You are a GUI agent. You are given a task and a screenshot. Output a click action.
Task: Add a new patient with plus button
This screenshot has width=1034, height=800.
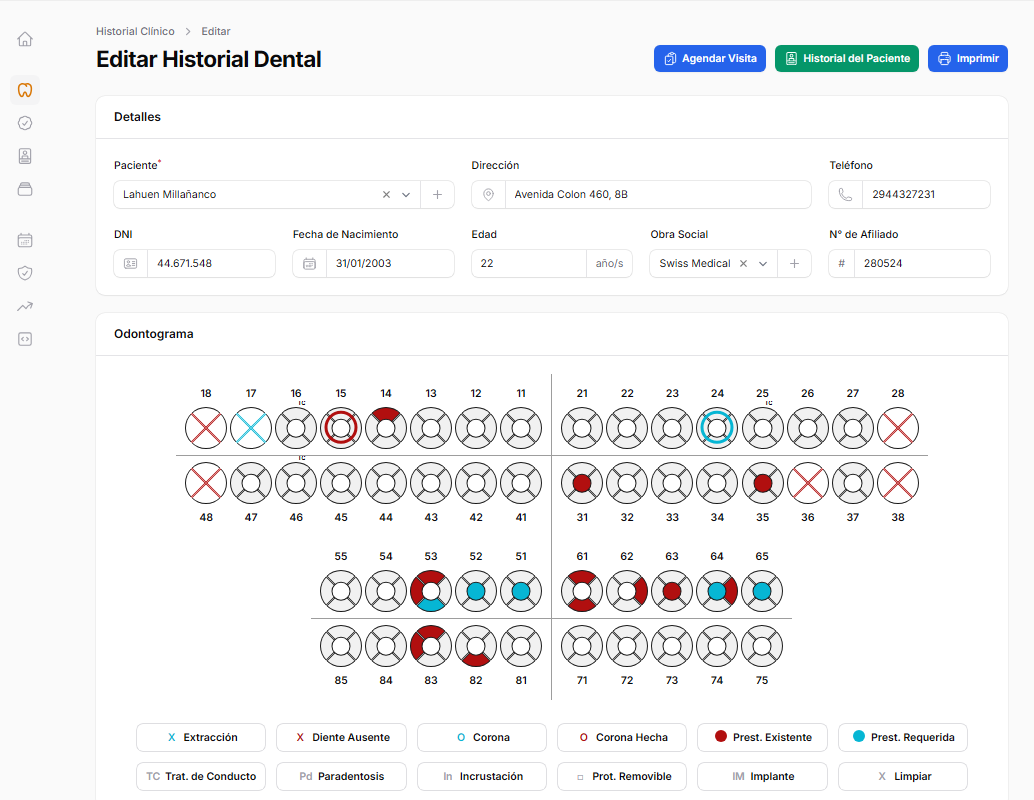click(x=437, y=195)
